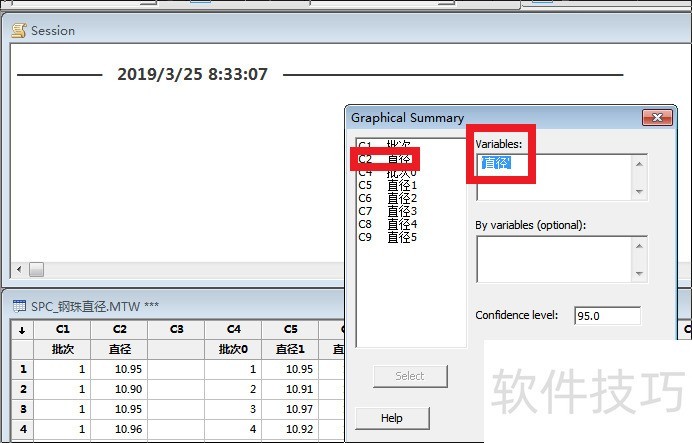Select C2 直径 in column list
Screen dimensions: 692x443
[x=385, y=159]
